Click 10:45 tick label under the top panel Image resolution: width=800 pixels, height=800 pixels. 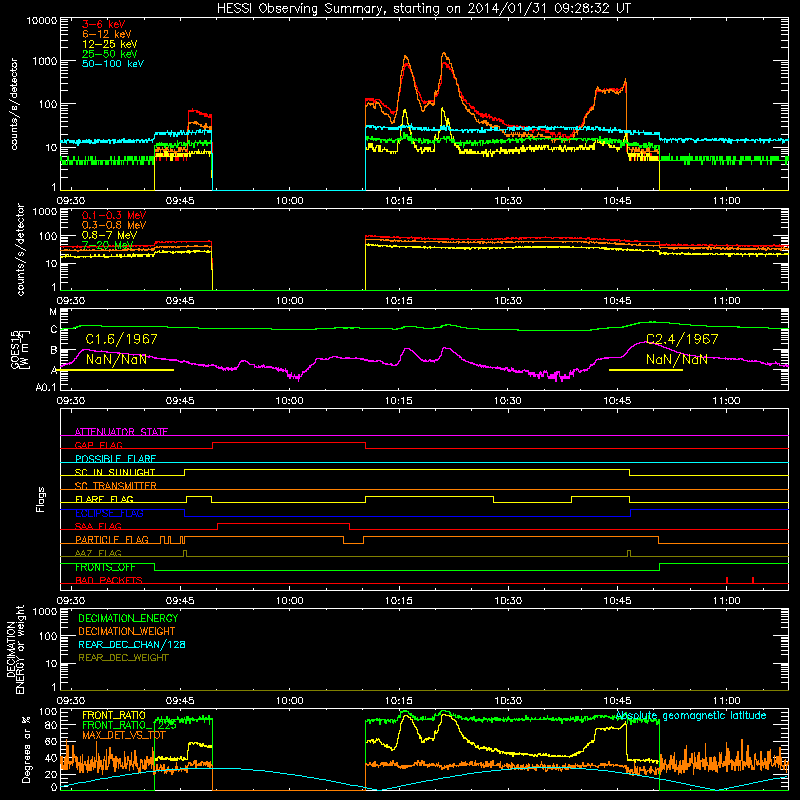617,201
